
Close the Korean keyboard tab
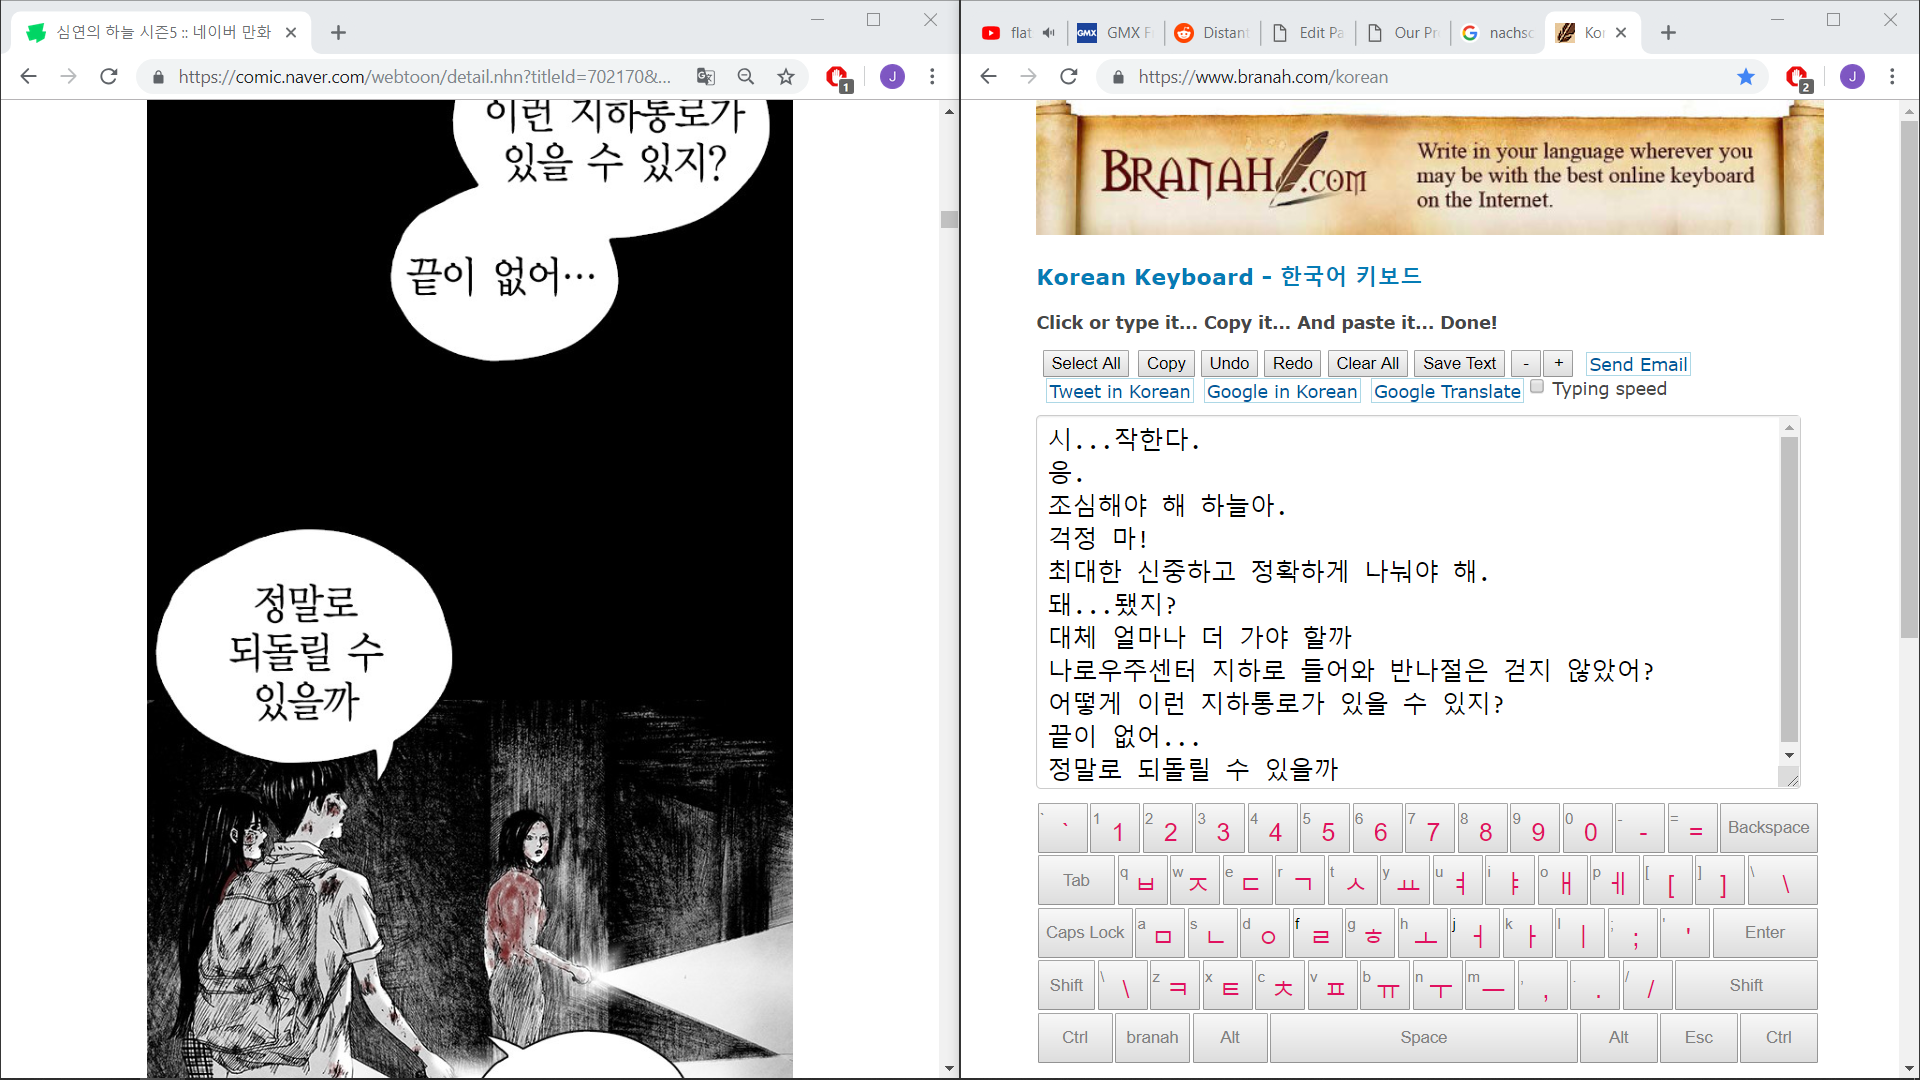(x=1621, y=33)
